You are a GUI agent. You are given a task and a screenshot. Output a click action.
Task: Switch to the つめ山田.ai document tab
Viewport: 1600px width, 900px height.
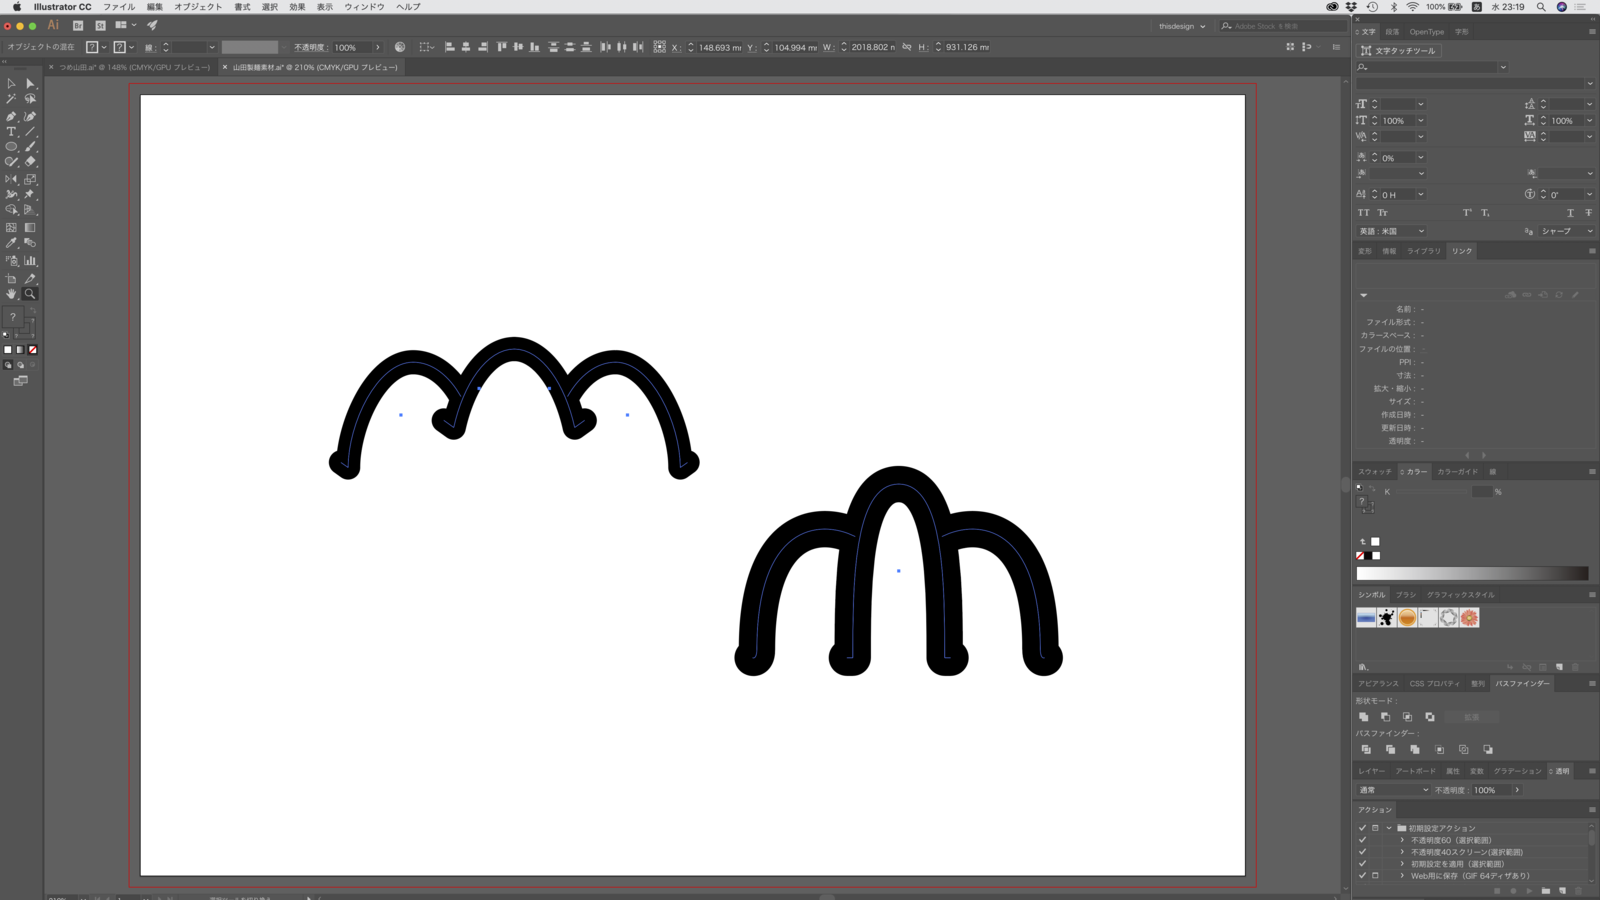[x=134, y=67]
